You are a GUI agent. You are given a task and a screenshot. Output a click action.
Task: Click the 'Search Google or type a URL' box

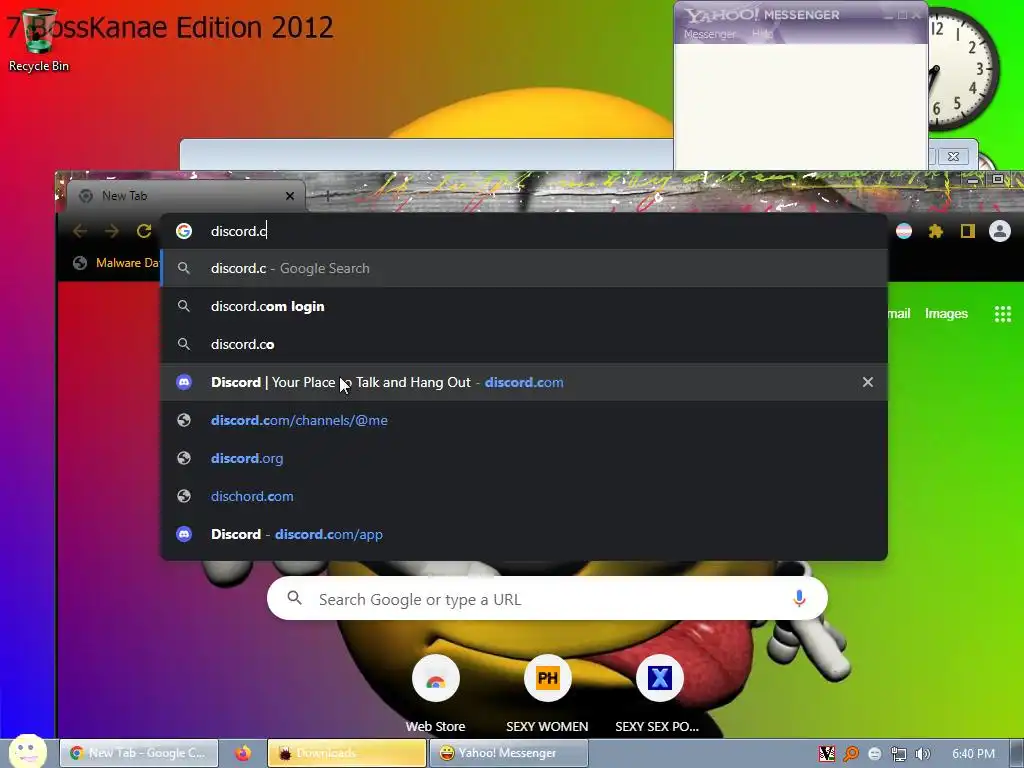coord(547,599)
